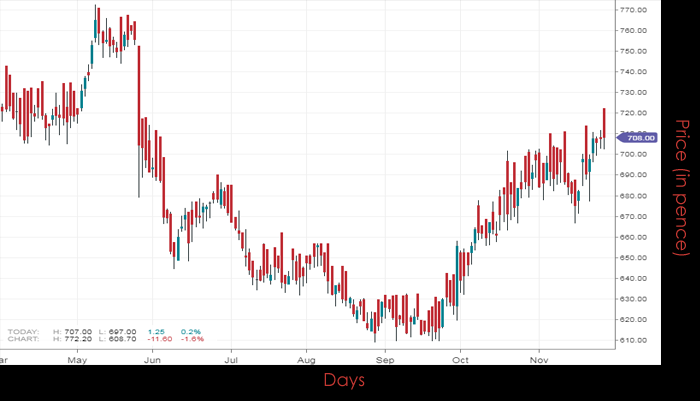The image size is (700, 401).
Task: Click the Nov label on the date axis
Action: point(538,357)
